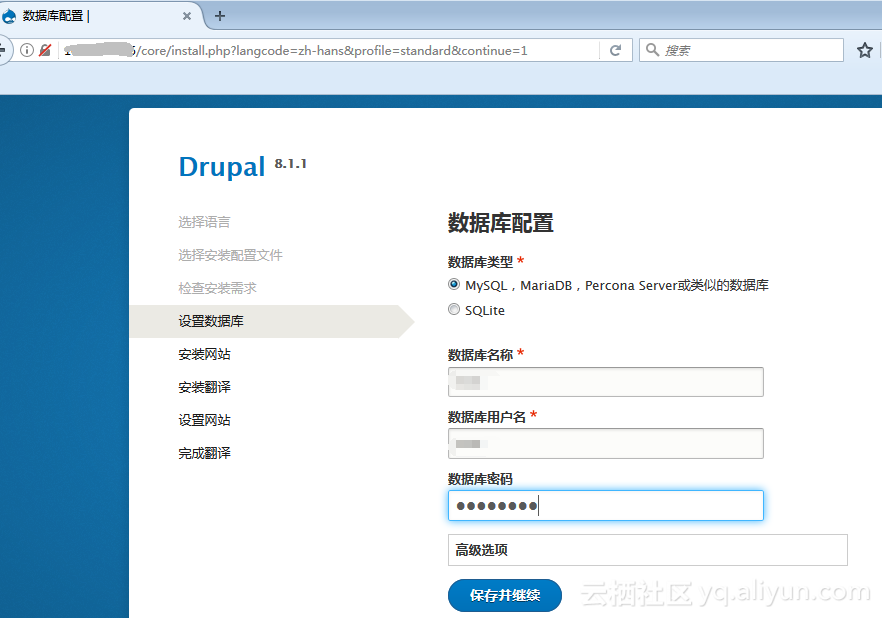Click the 保存并继续 button
882x618 pixels.
505,595
